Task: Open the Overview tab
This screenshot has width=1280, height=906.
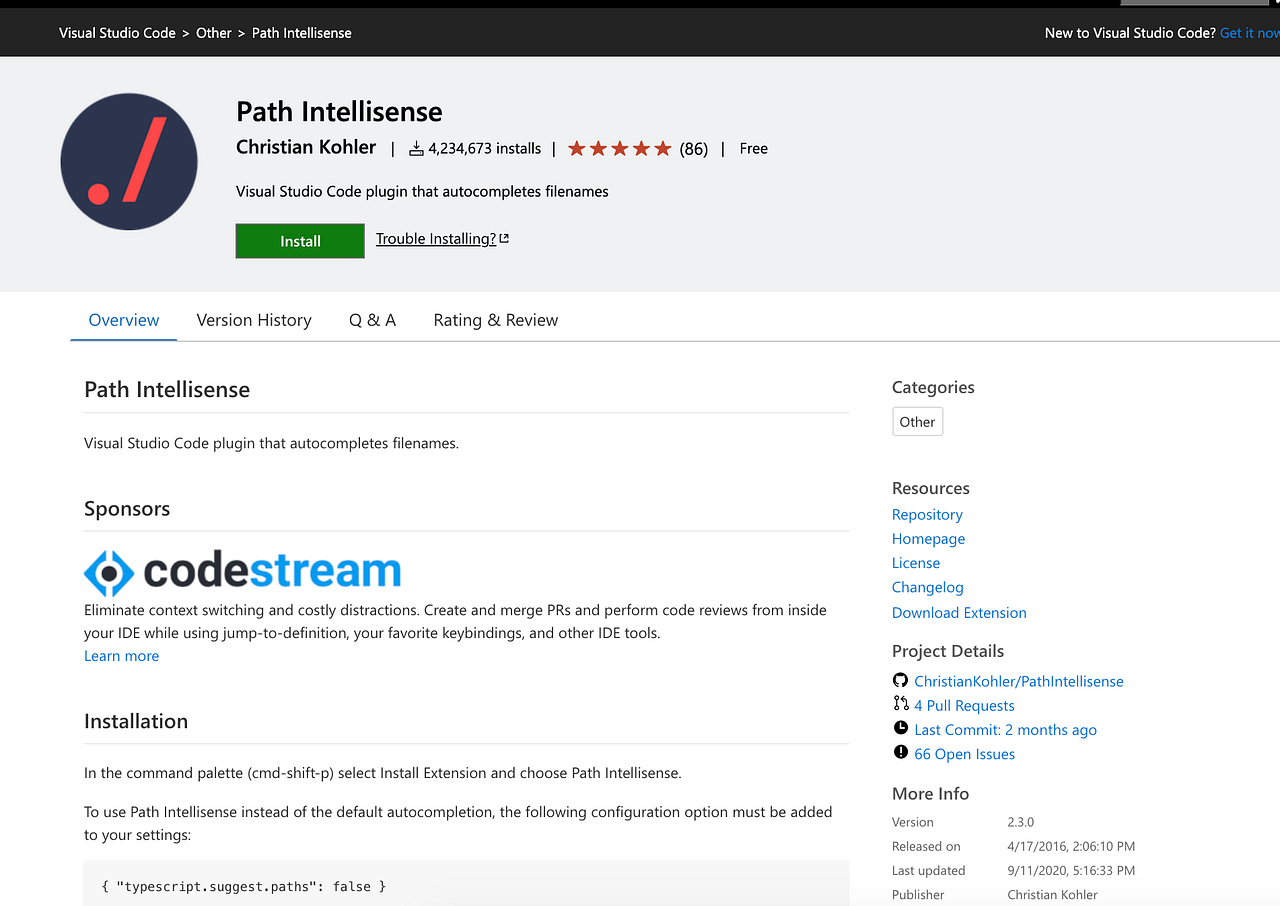Action: 124,320
